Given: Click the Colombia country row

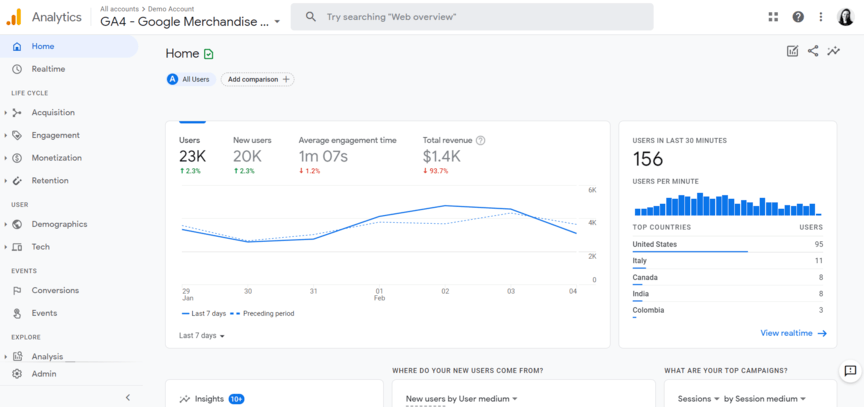Looking at the screenshot, I should tap(728, 311).
